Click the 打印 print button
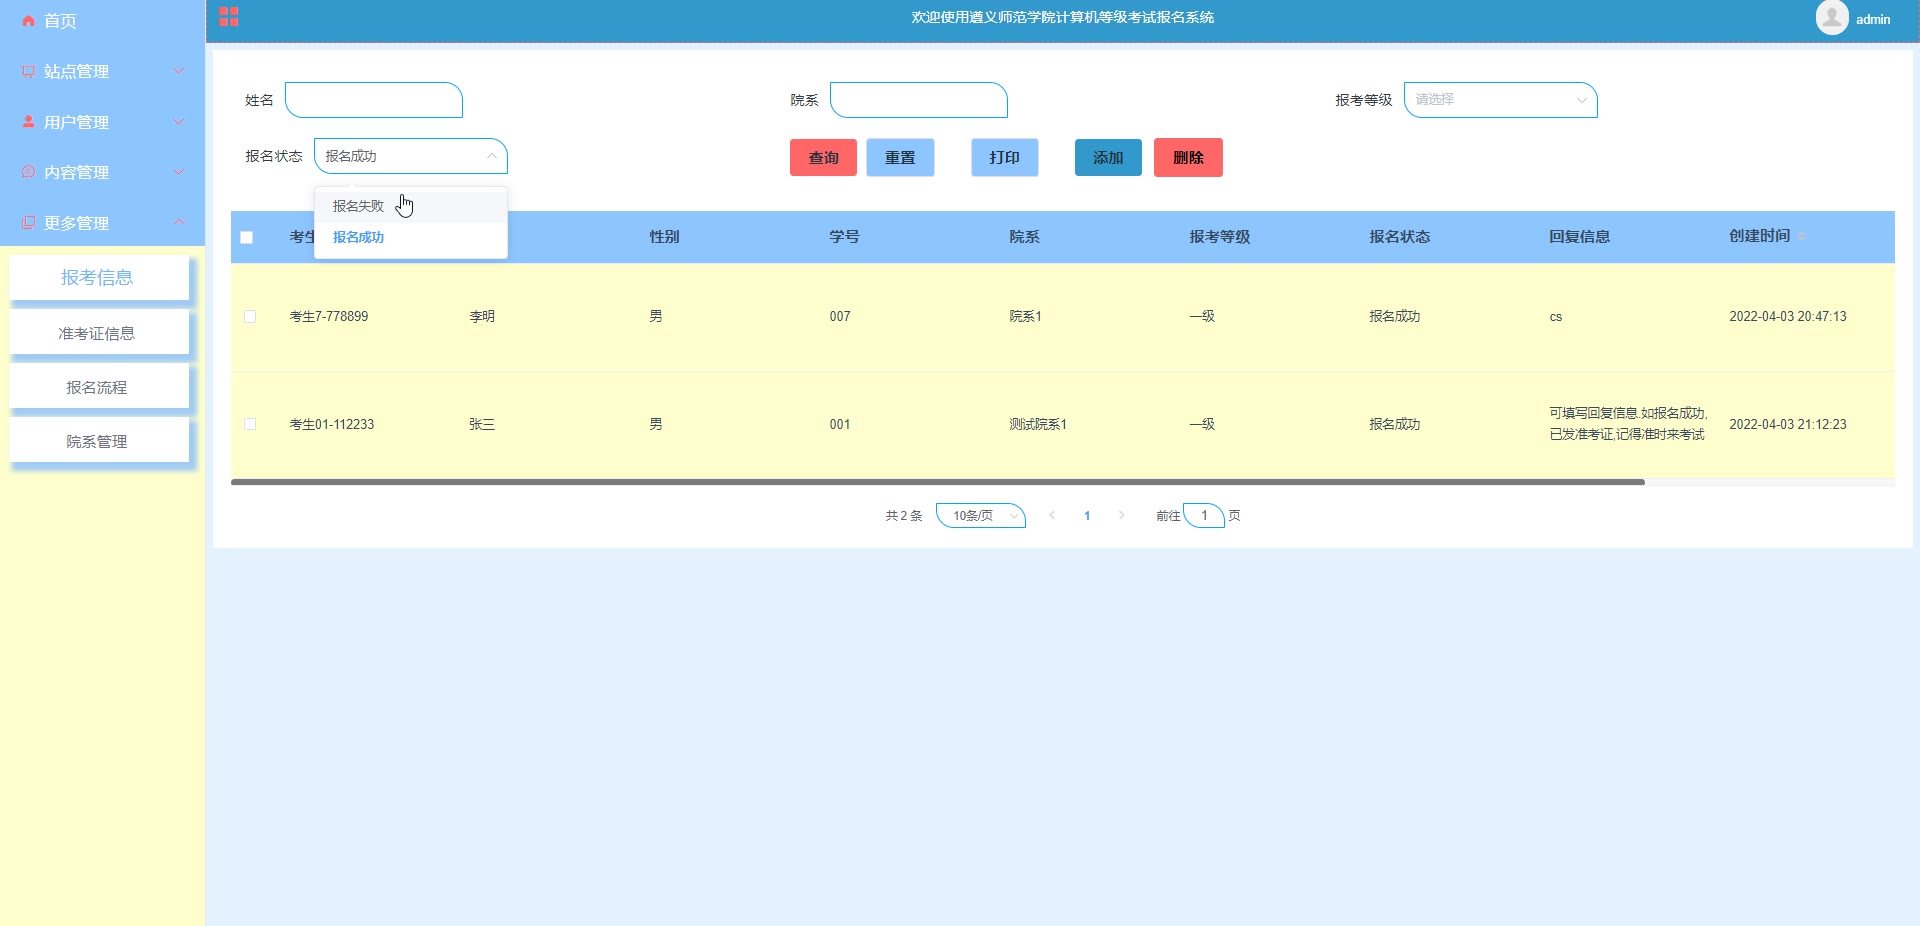 tap(1005, 157)
